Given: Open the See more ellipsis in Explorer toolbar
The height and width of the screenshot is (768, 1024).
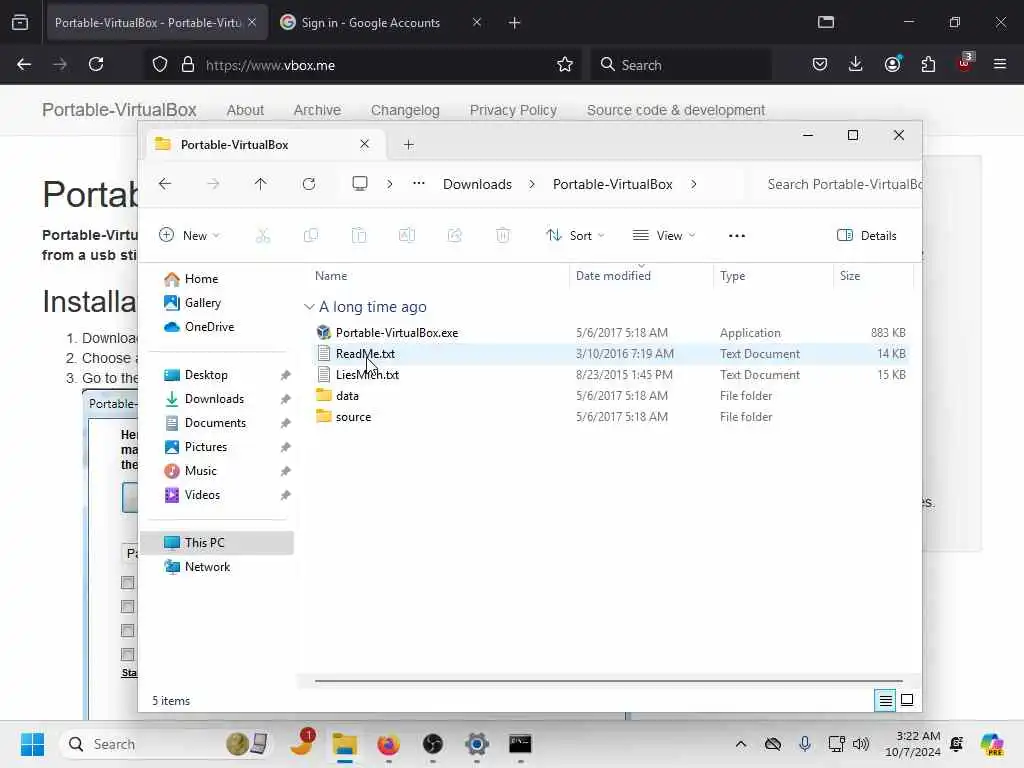Looking at the screenshot, I should [737, 236].
